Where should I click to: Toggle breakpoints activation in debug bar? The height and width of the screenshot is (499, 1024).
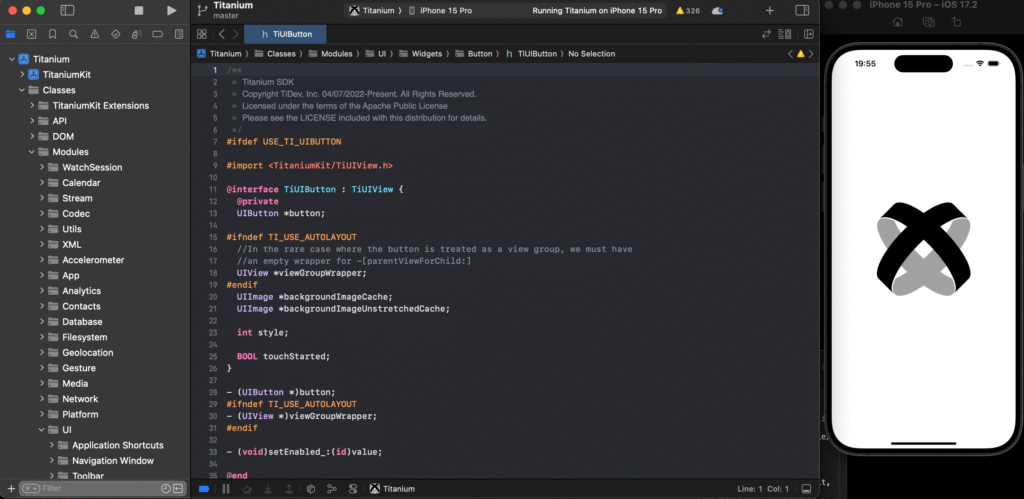pos(203,489)
